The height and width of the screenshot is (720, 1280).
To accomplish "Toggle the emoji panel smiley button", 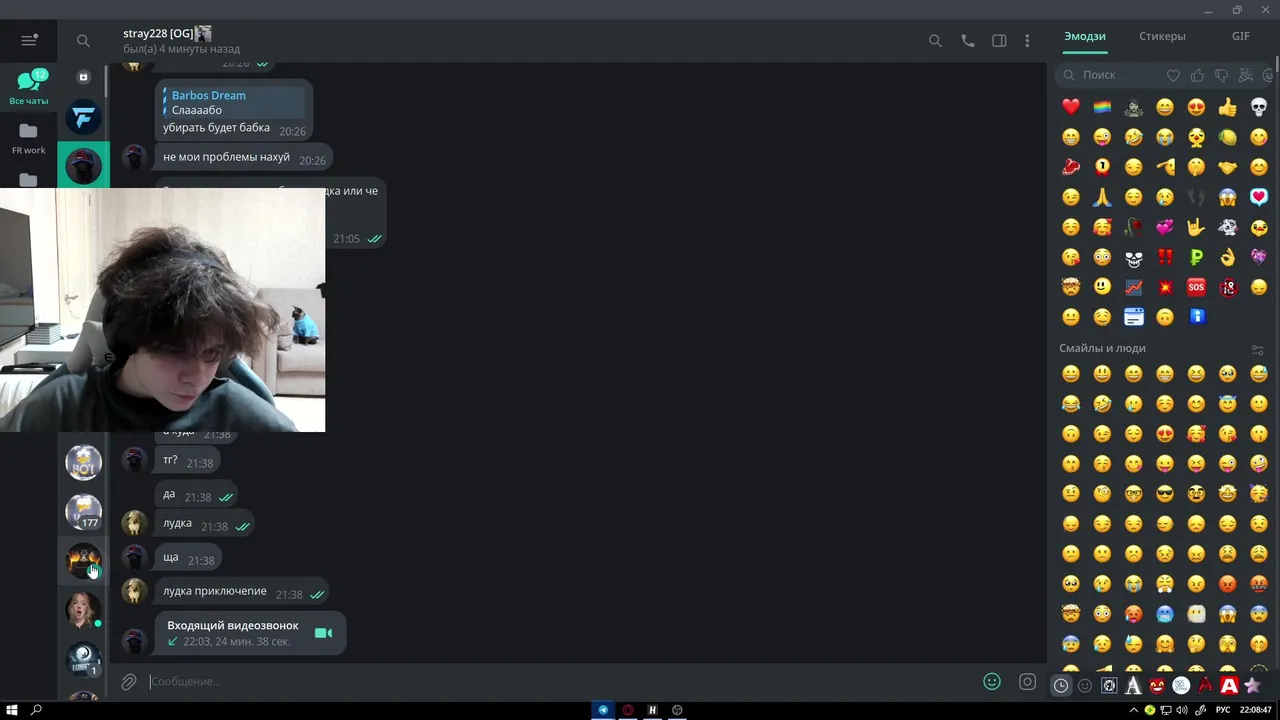I will (x=992, y=682).
